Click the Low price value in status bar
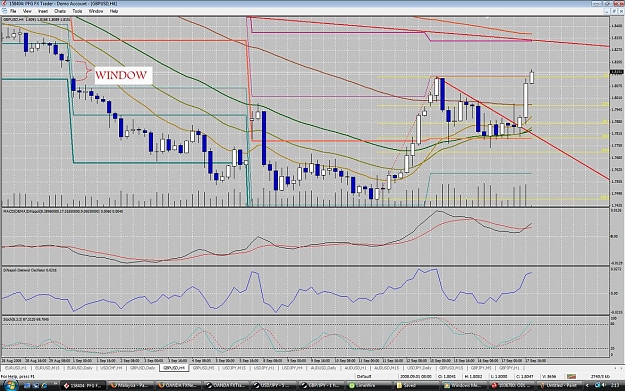 (500, 376)
